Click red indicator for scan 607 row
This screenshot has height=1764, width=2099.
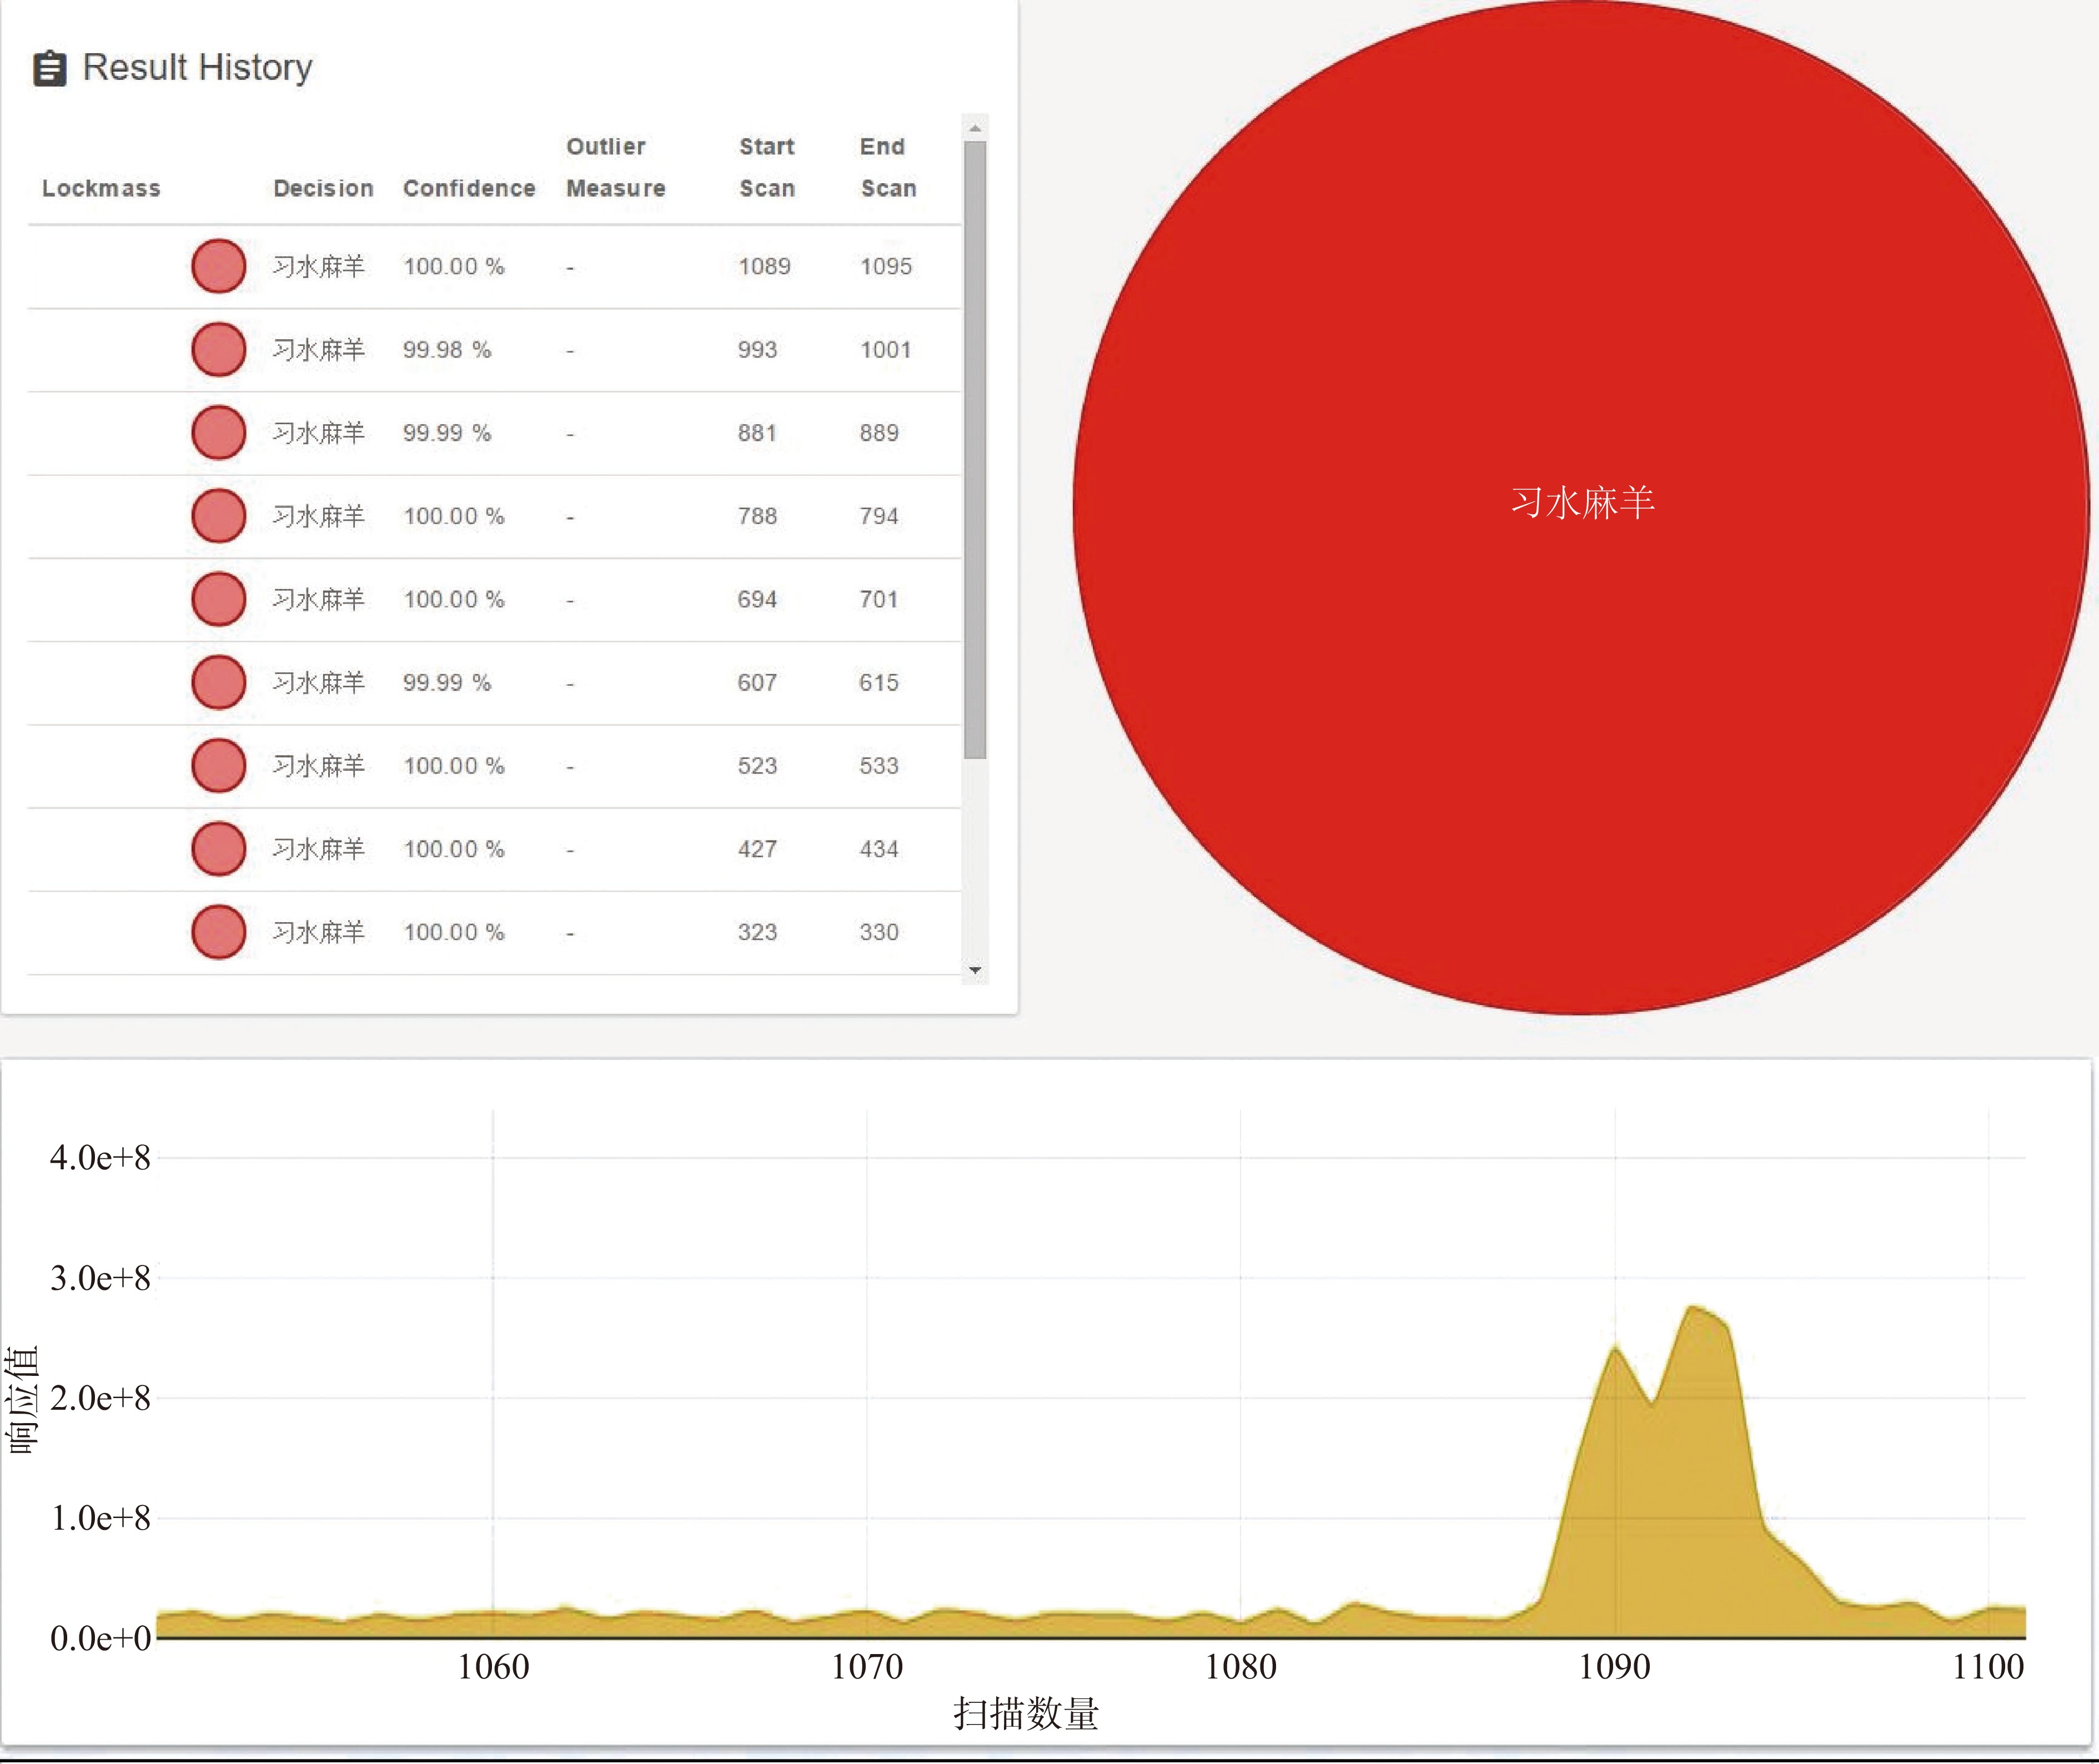click(218, 682)
